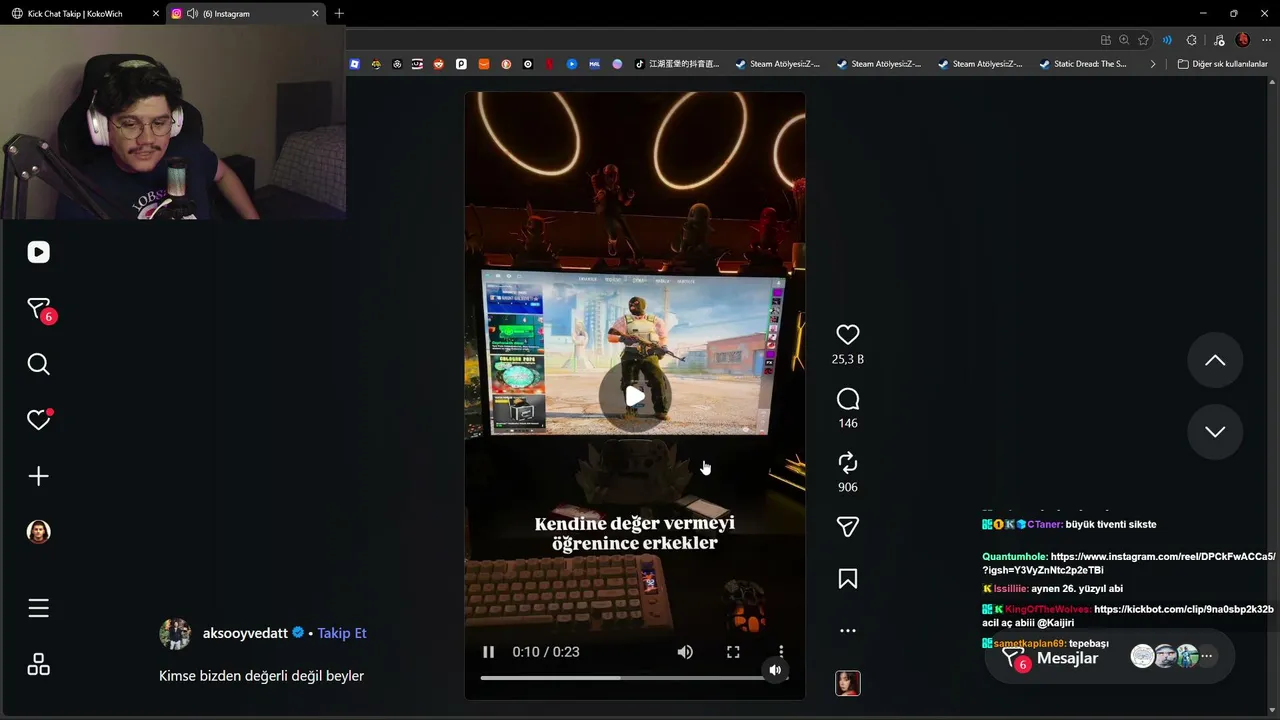Open KingOfTheWolves' kickbot clip link

point(1184,609)
